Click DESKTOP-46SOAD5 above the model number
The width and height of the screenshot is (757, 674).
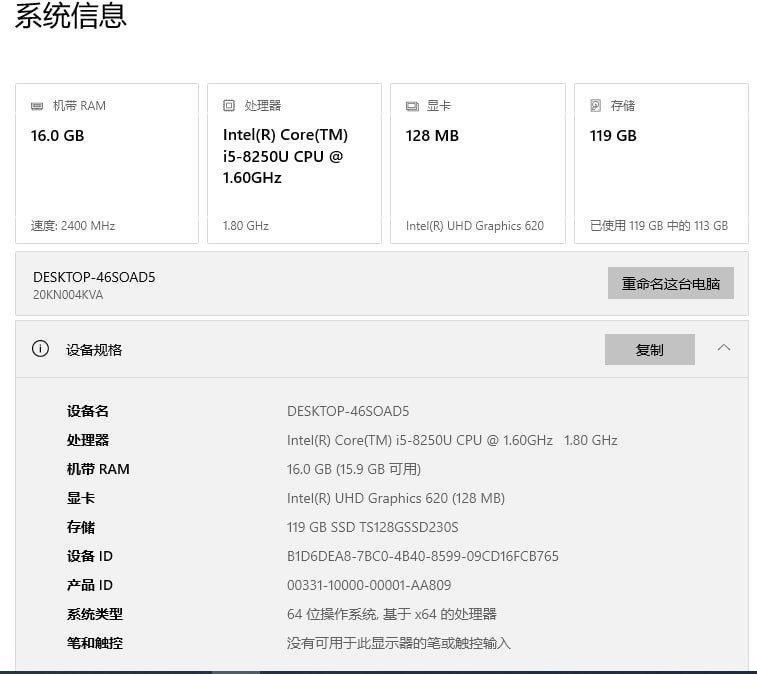(94, 277)
